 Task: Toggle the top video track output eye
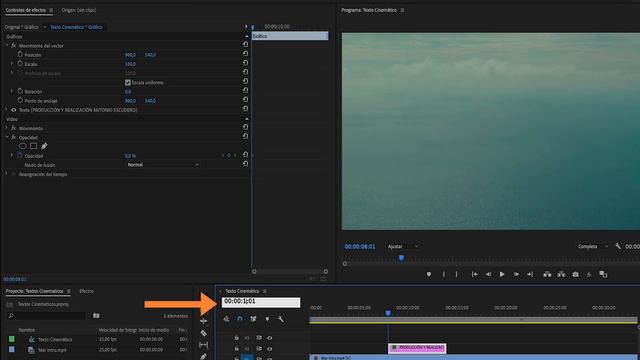pos(269,338)
